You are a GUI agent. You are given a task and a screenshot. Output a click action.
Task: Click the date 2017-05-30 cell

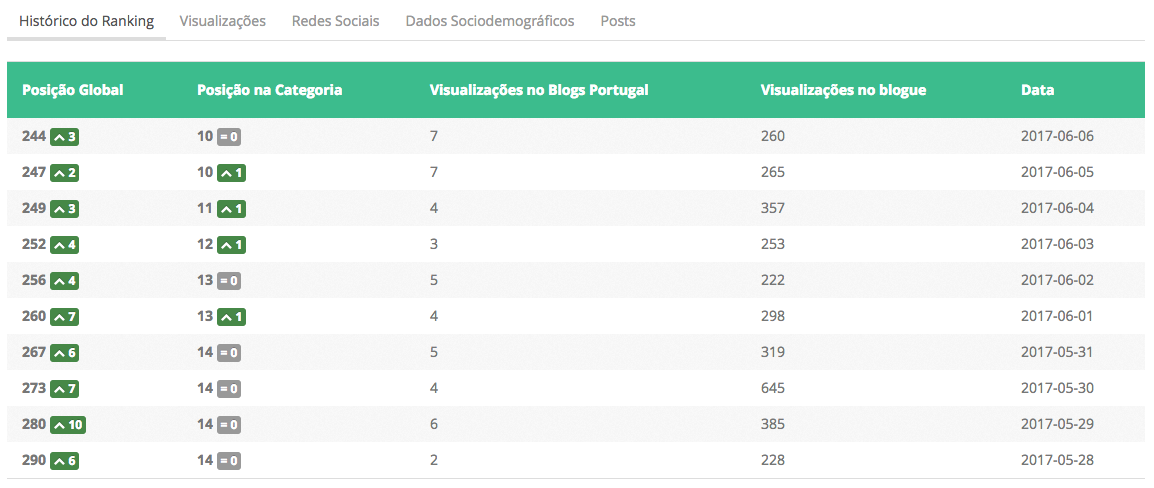point(1057,388)
